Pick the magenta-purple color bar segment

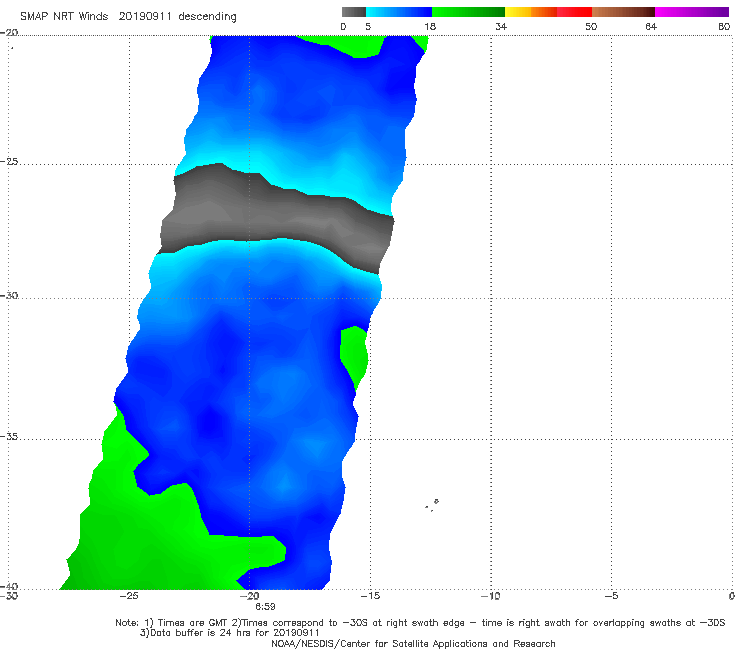691,12
